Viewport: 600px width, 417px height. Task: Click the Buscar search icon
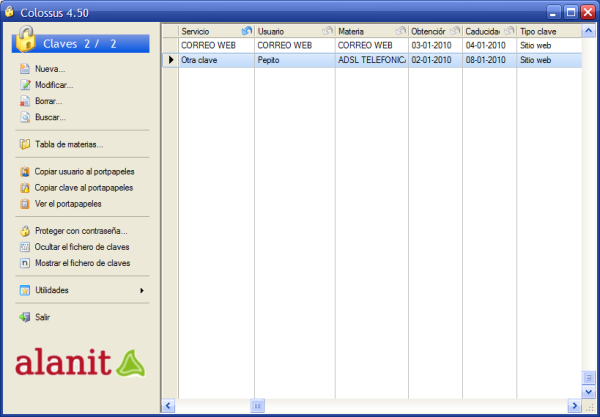[25, 117]
